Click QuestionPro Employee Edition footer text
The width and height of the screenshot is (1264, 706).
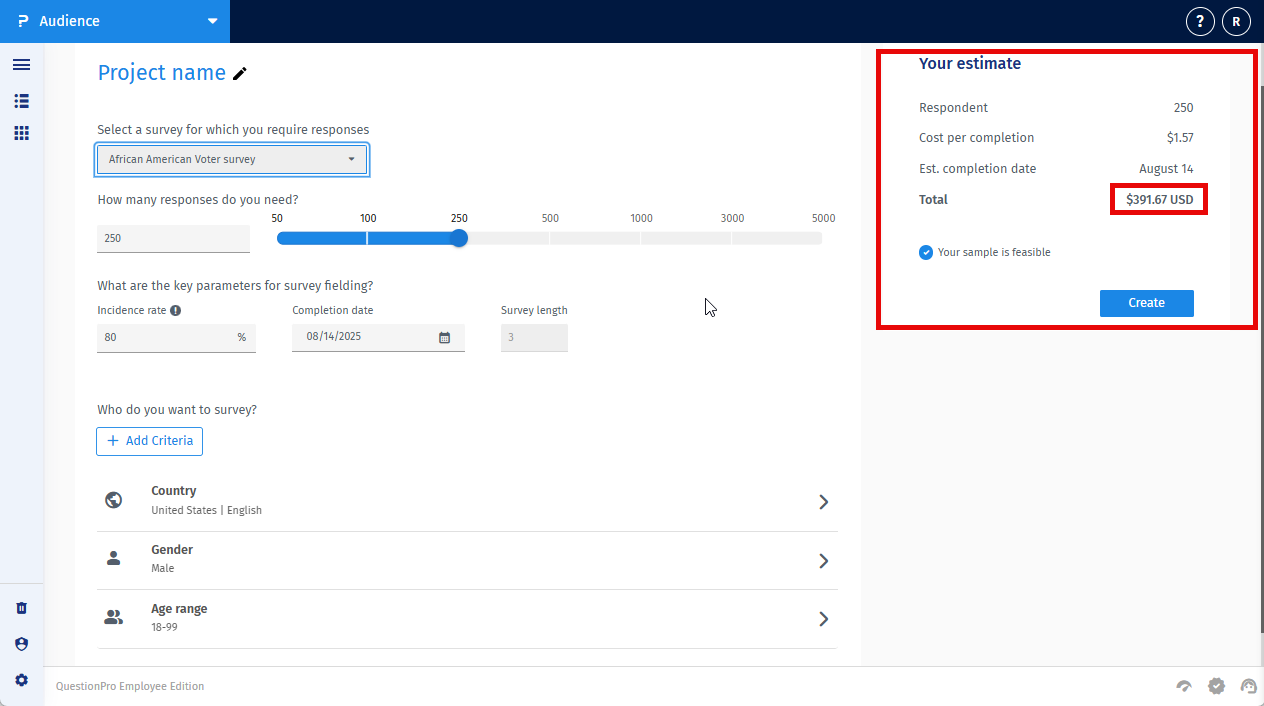[x=130, y=686]
